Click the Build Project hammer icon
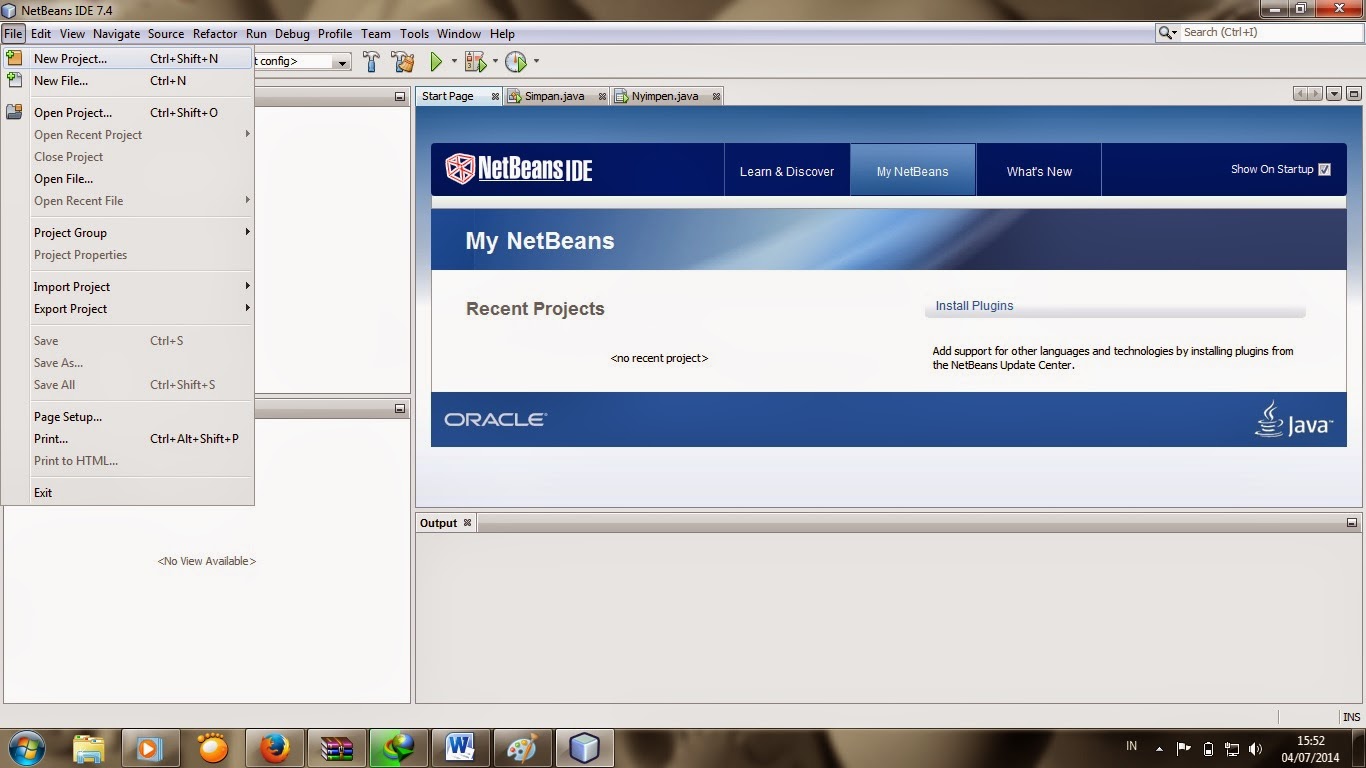 [x=371, y=62]
